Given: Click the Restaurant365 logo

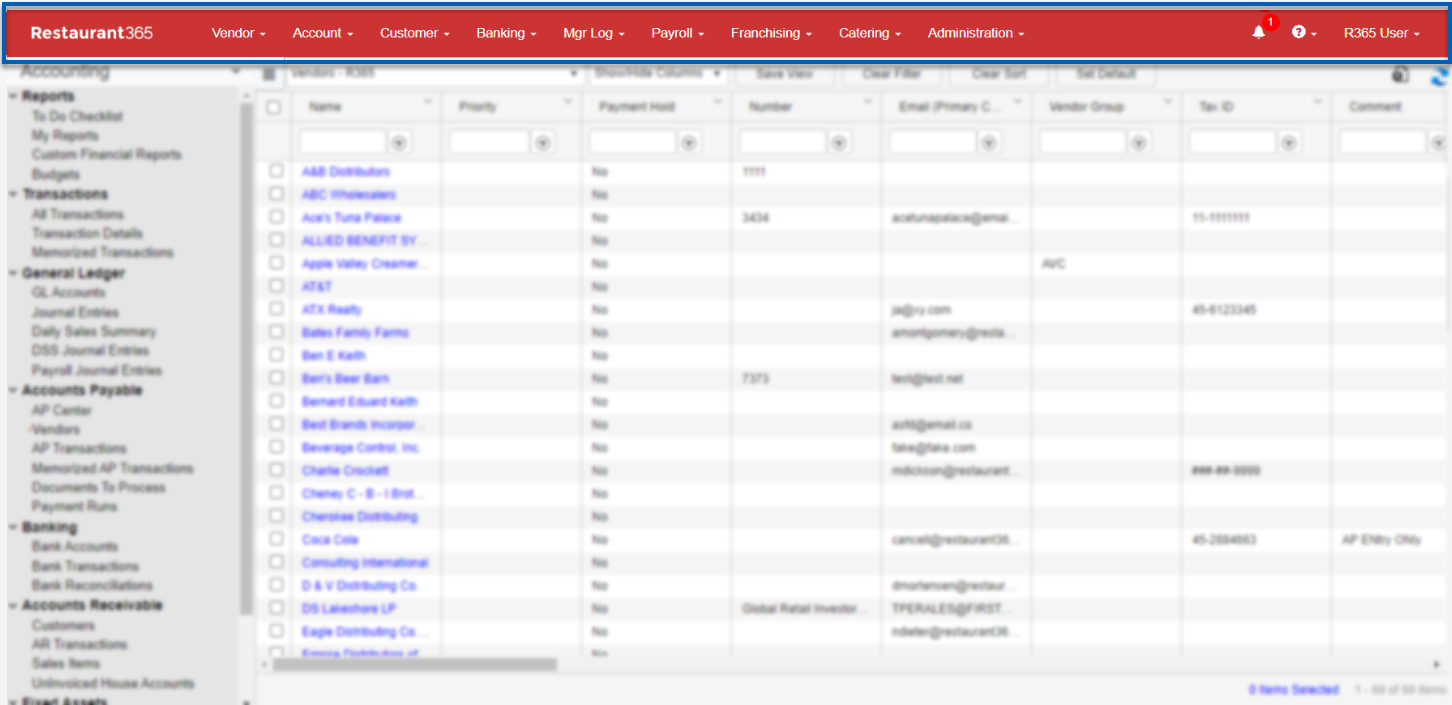Looking at the screenshot, I should click(x=92, y=33).
